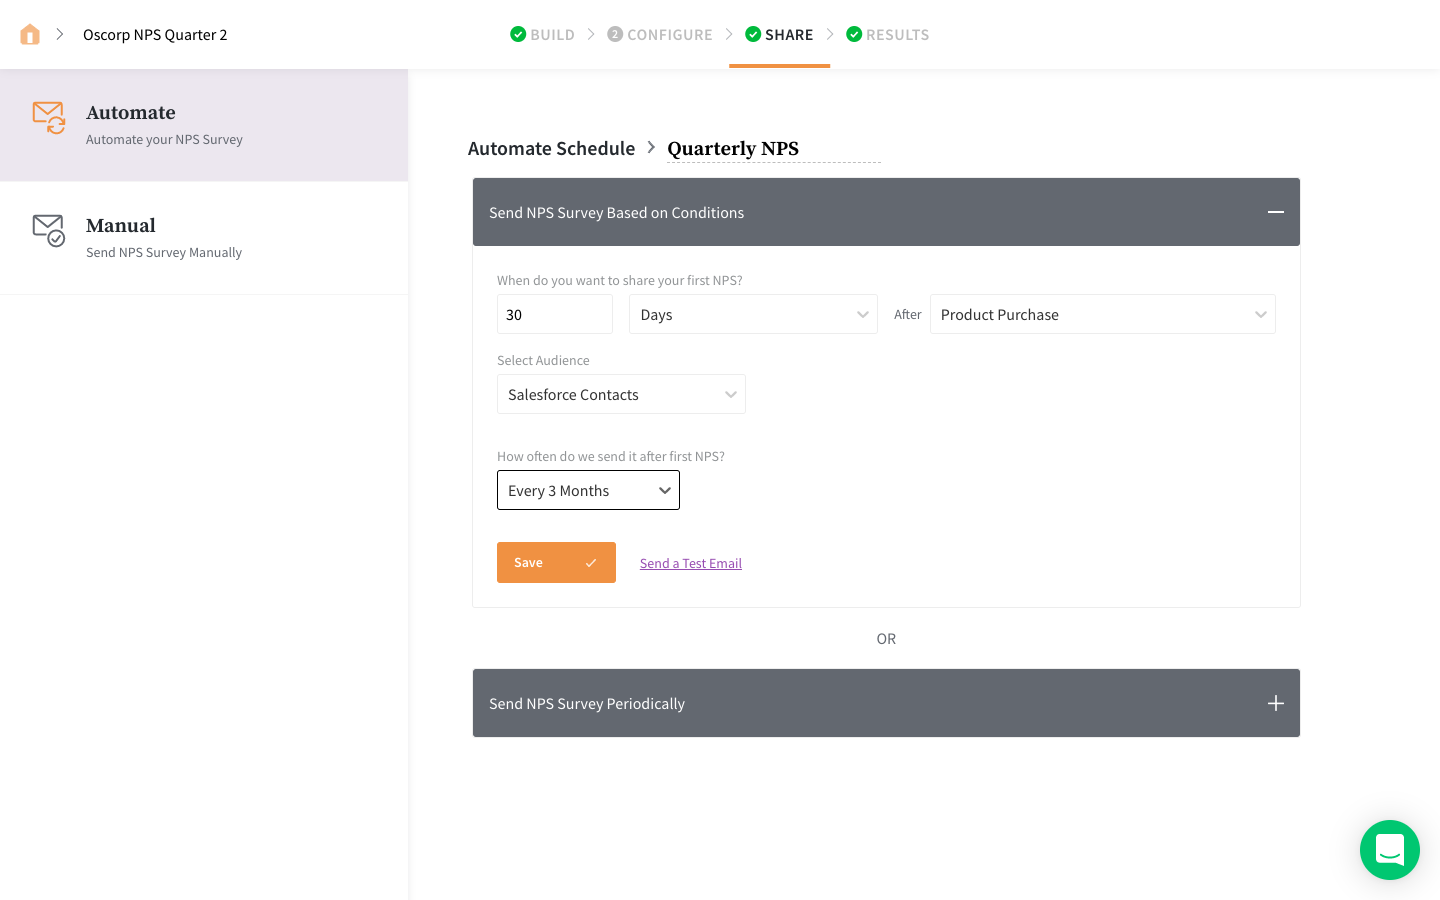
Task: Click the green checkmark beside Share
Action: (x=753, y=35)
